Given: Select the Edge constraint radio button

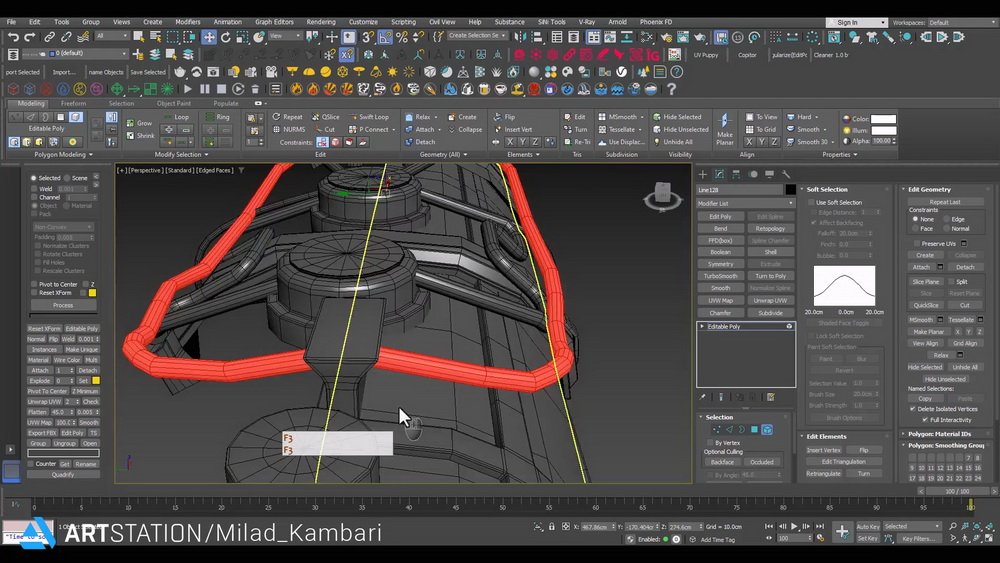Looking at the screenshot, I should click(946, 219).
